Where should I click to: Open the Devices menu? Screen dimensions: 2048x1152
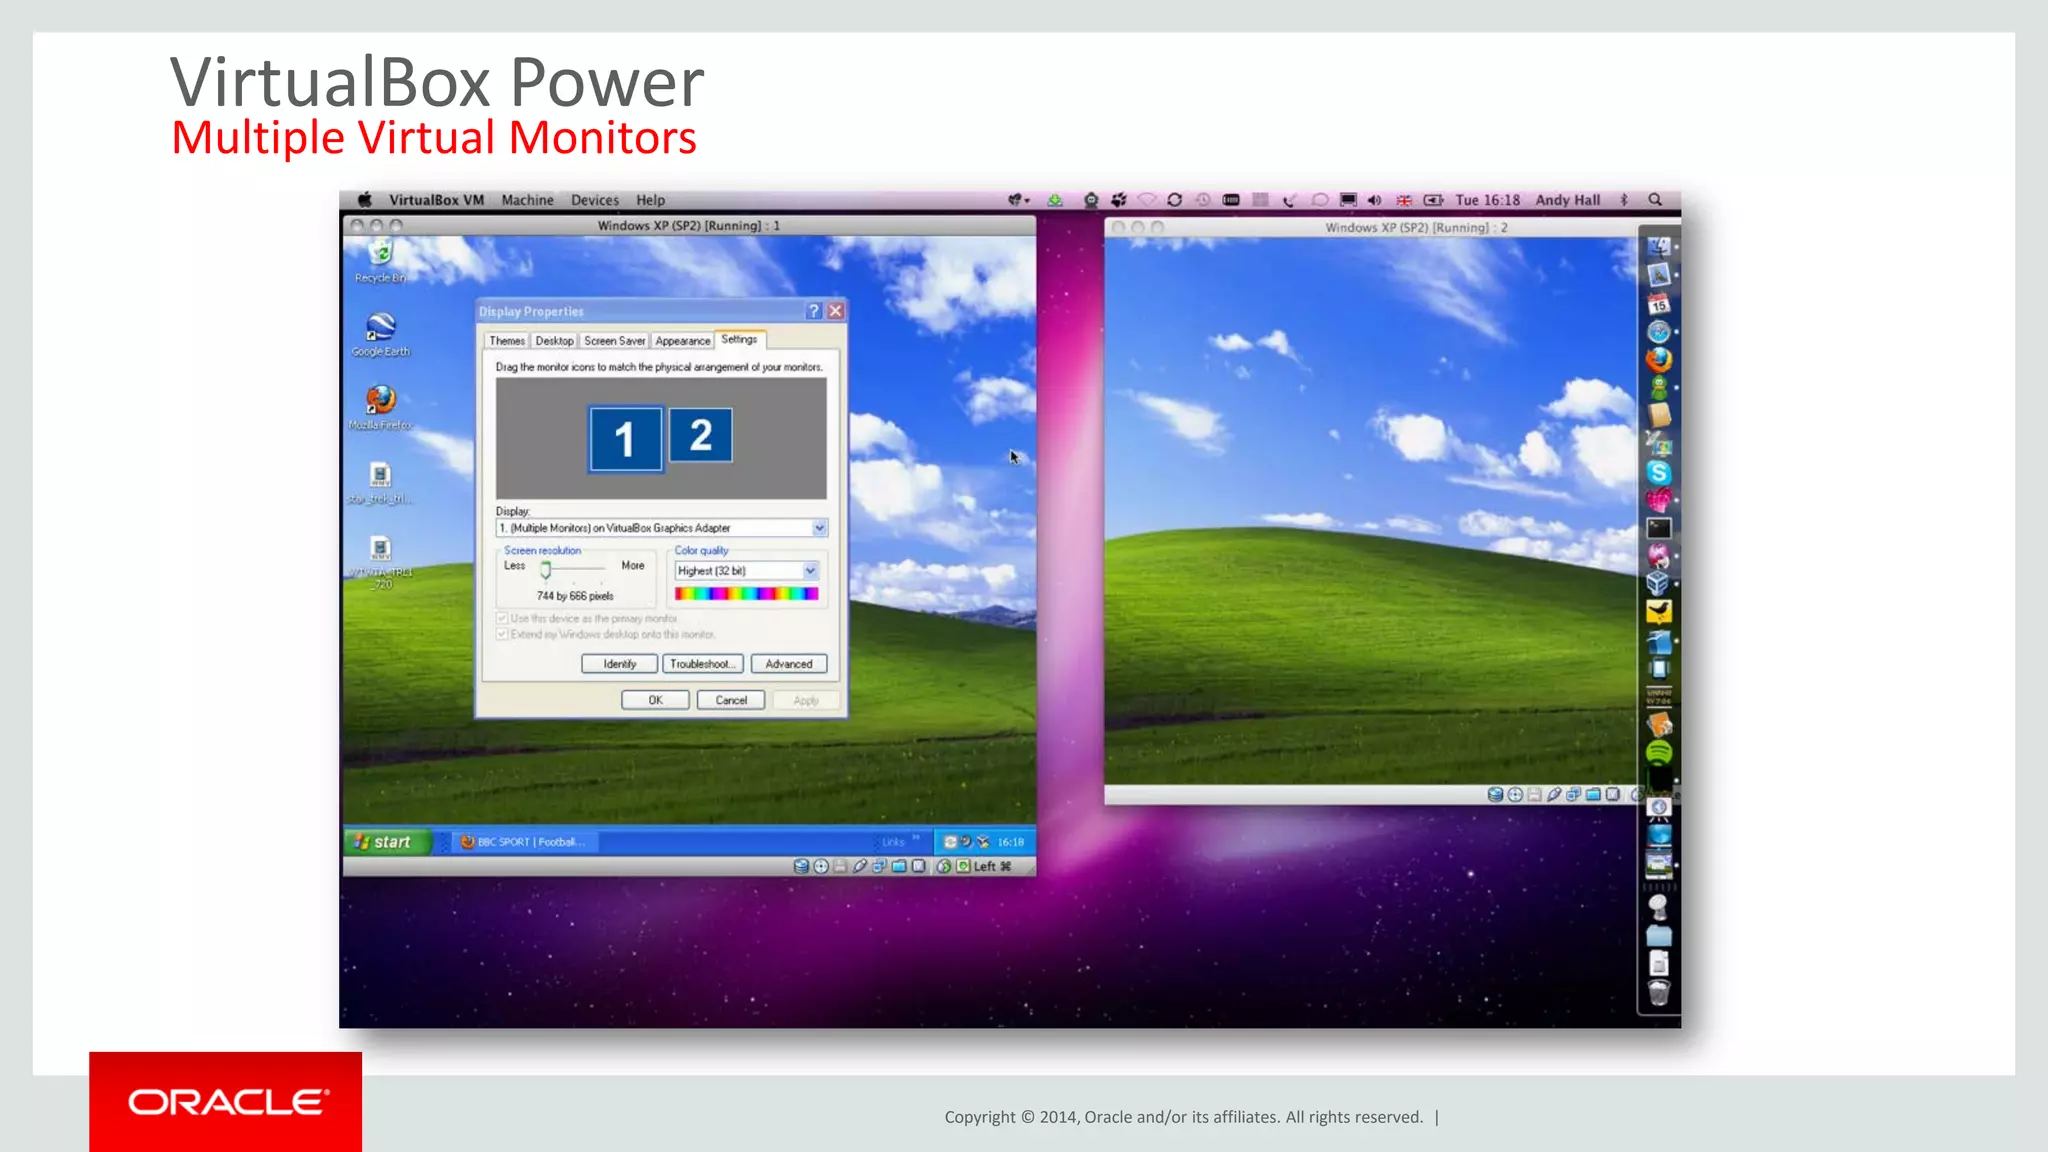coord(594,200)
